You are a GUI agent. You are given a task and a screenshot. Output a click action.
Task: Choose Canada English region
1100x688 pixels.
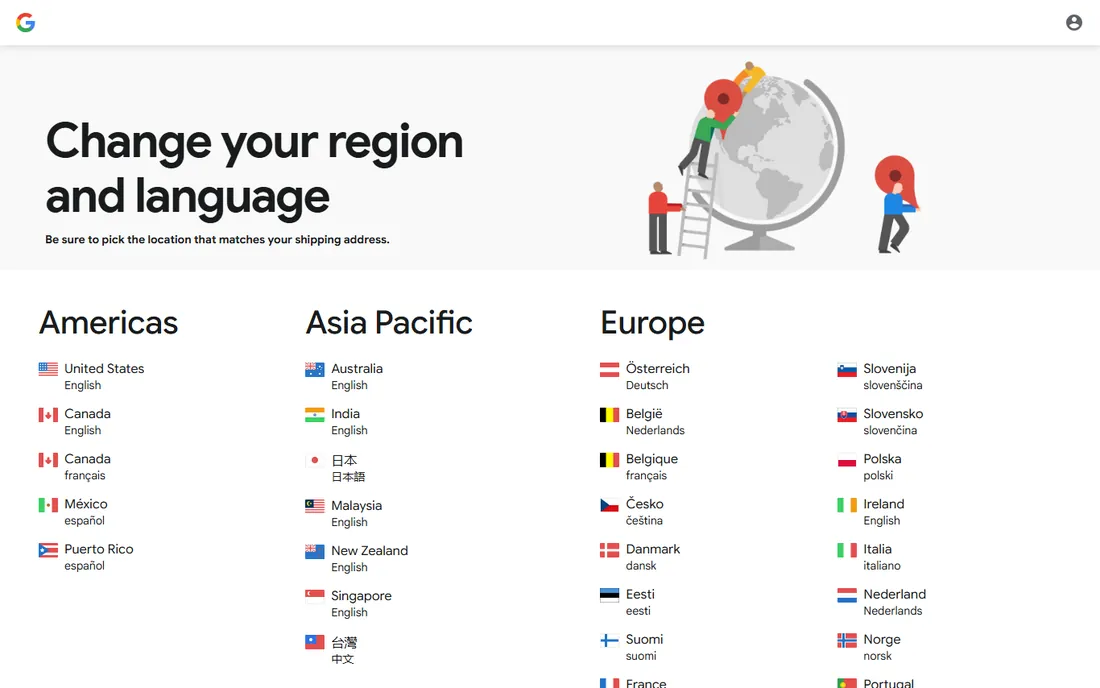pyautogui.click(x=74, y=421)
